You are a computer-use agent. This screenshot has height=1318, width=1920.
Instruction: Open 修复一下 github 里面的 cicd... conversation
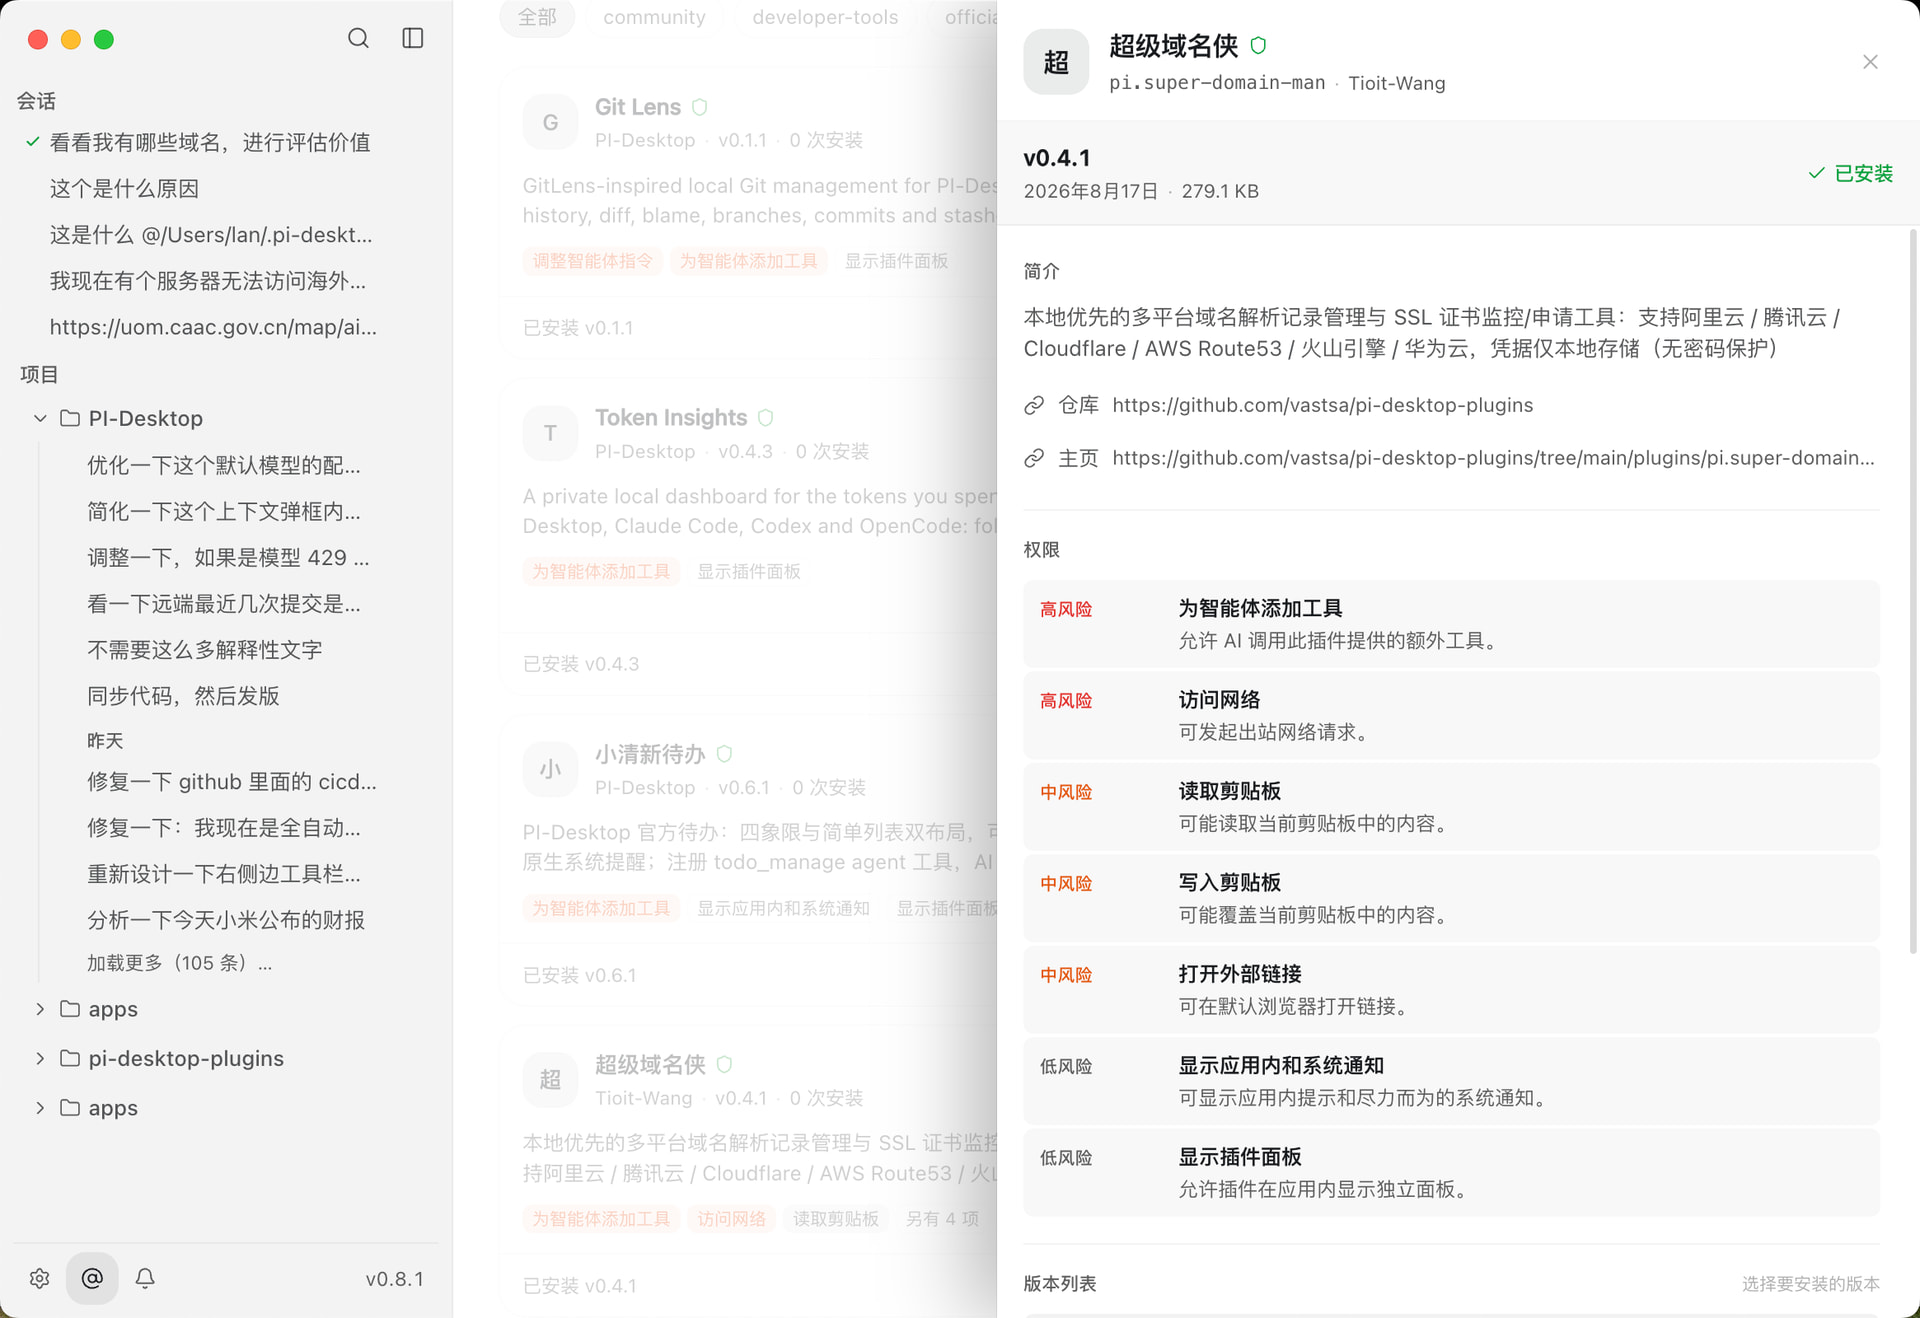(232, 782)
